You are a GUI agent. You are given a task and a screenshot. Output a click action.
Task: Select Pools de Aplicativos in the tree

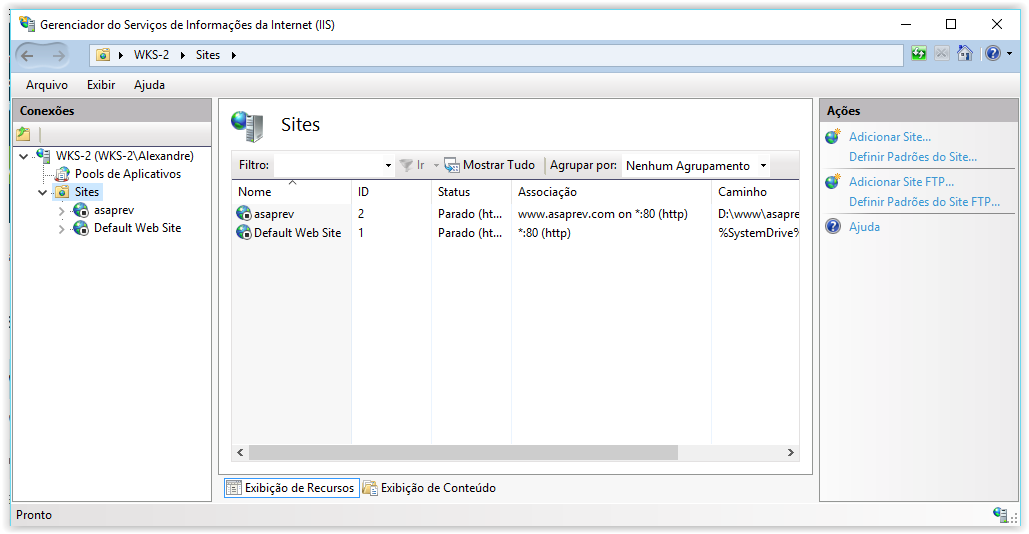(x=127, y=174)
